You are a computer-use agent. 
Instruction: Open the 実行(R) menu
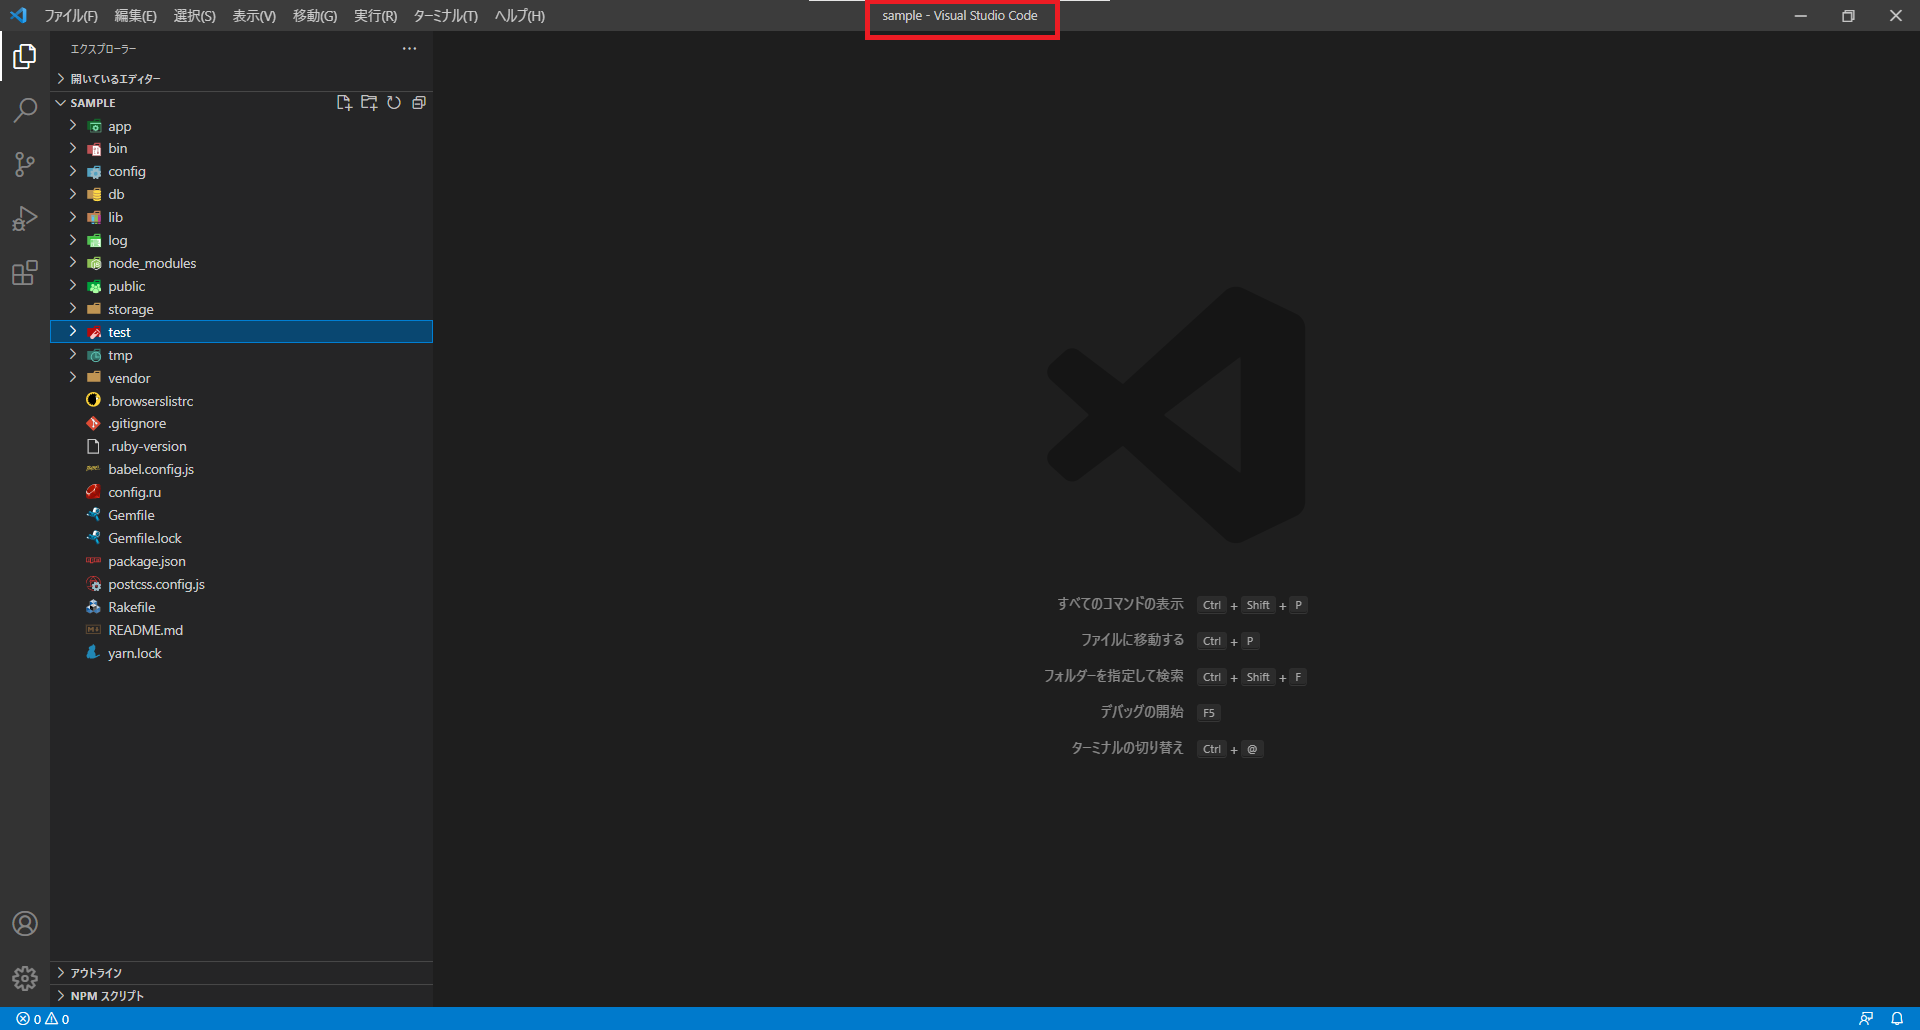pos(375,16)
